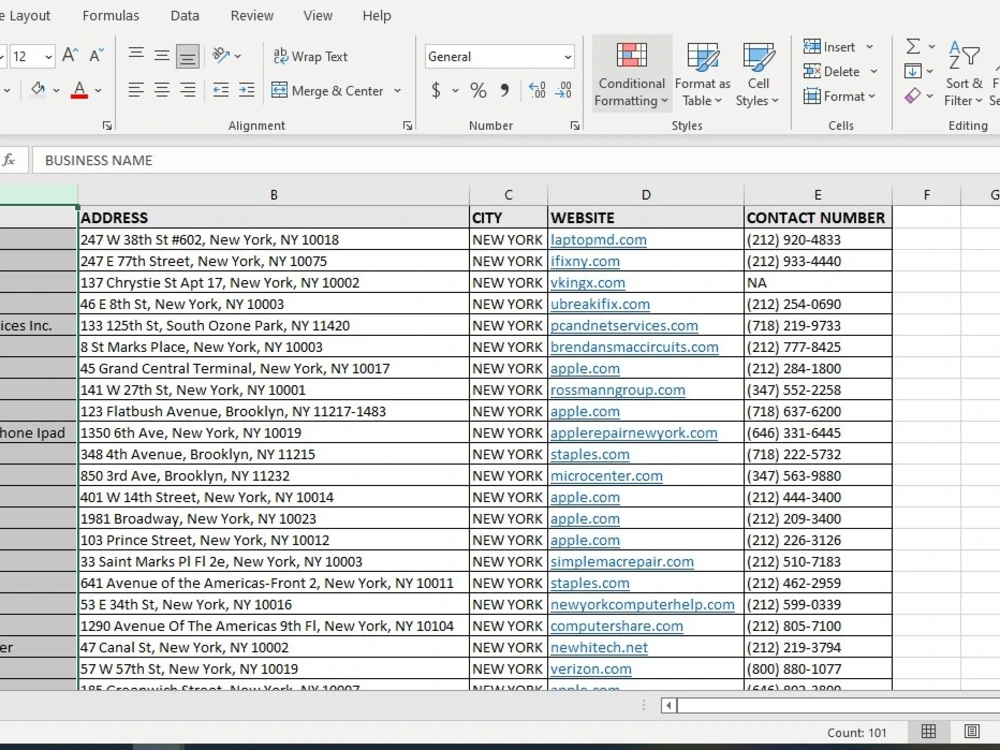1000x750 pixels.
Task: Click the horizontal scrollbar left arrow
Action: click(668, 705)
